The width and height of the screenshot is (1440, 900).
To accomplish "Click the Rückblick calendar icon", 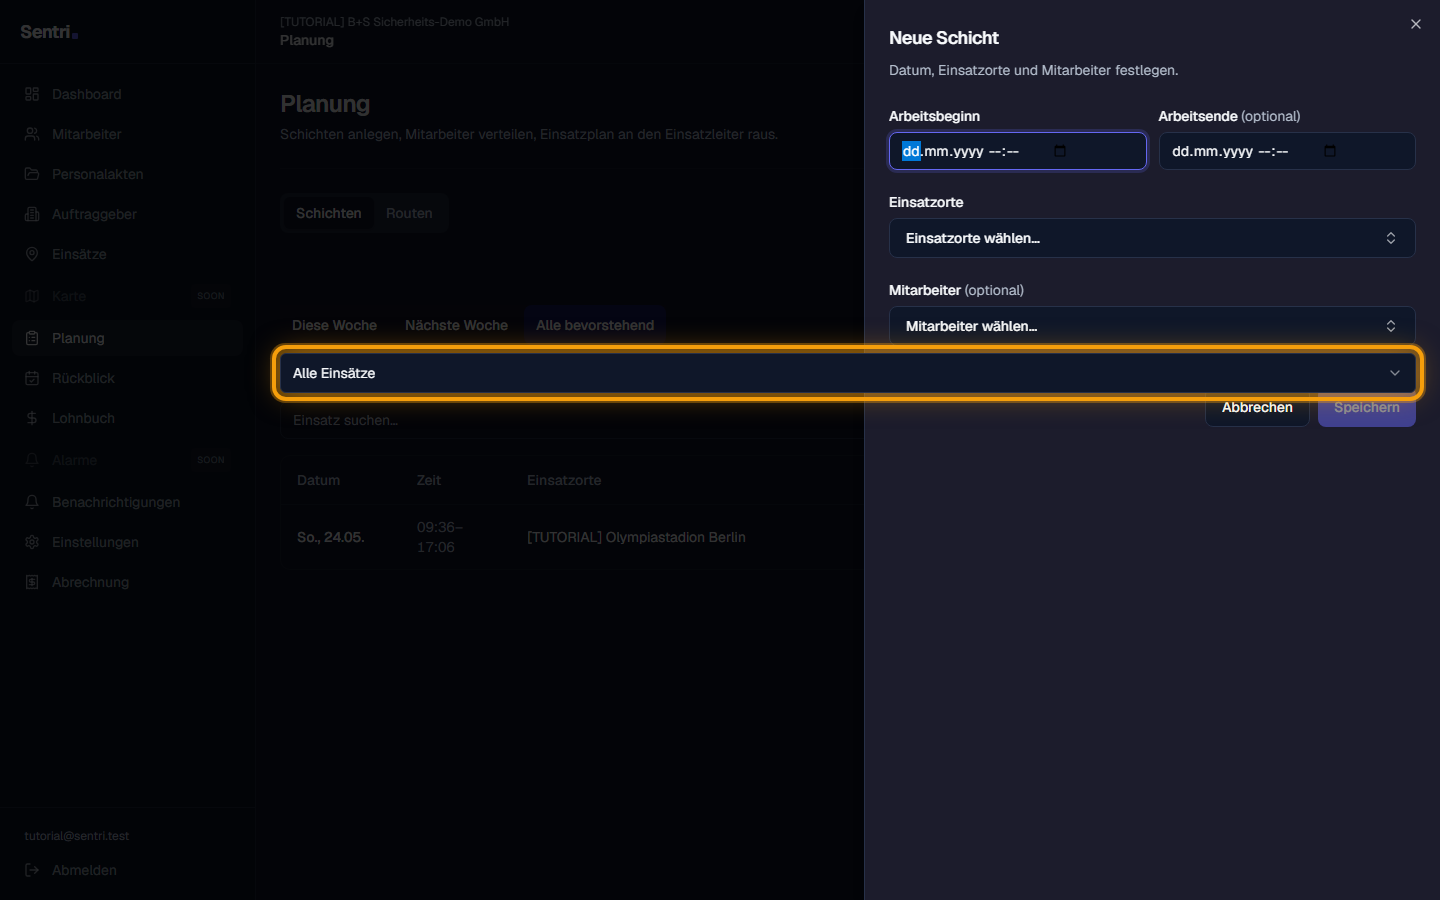I will point(32,378).
